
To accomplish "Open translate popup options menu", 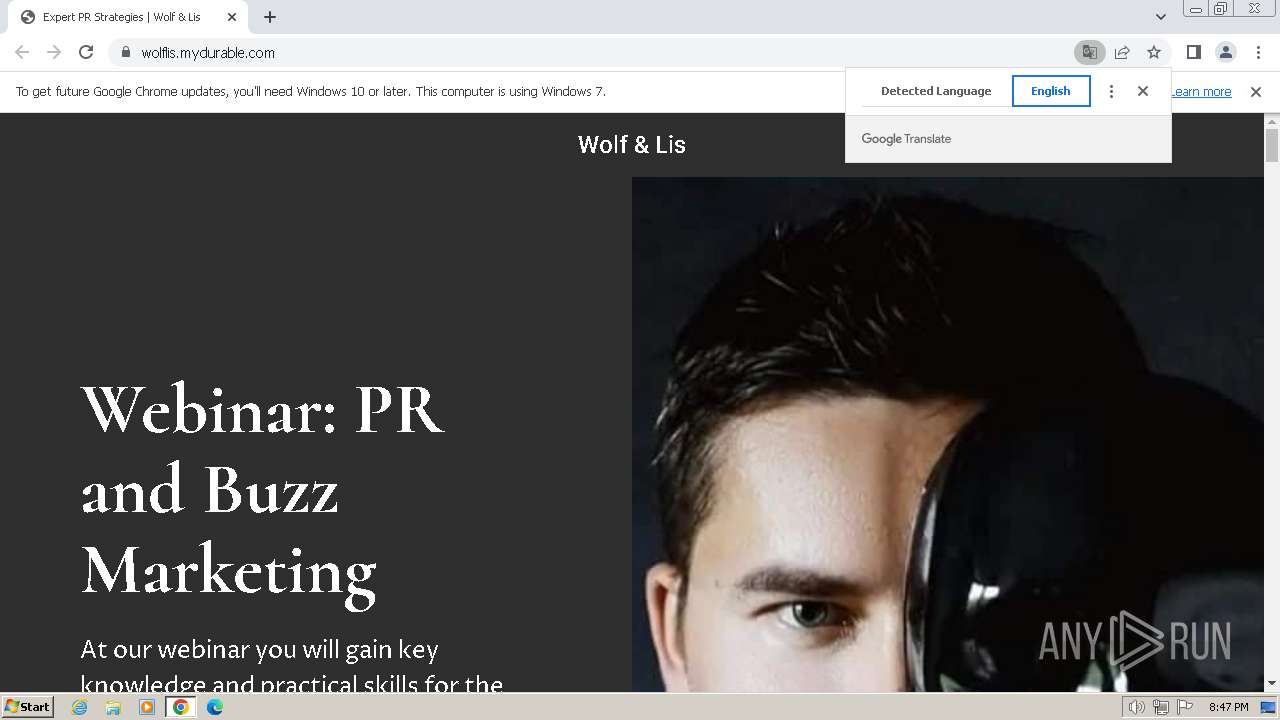I will [x=1111, y=91].
